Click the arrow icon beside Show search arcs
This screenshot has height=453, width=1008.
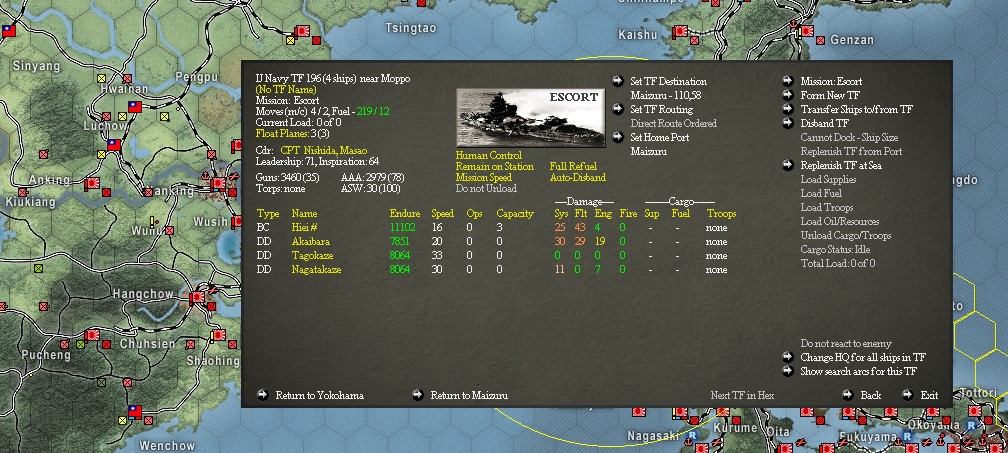[x=788, y=371]
